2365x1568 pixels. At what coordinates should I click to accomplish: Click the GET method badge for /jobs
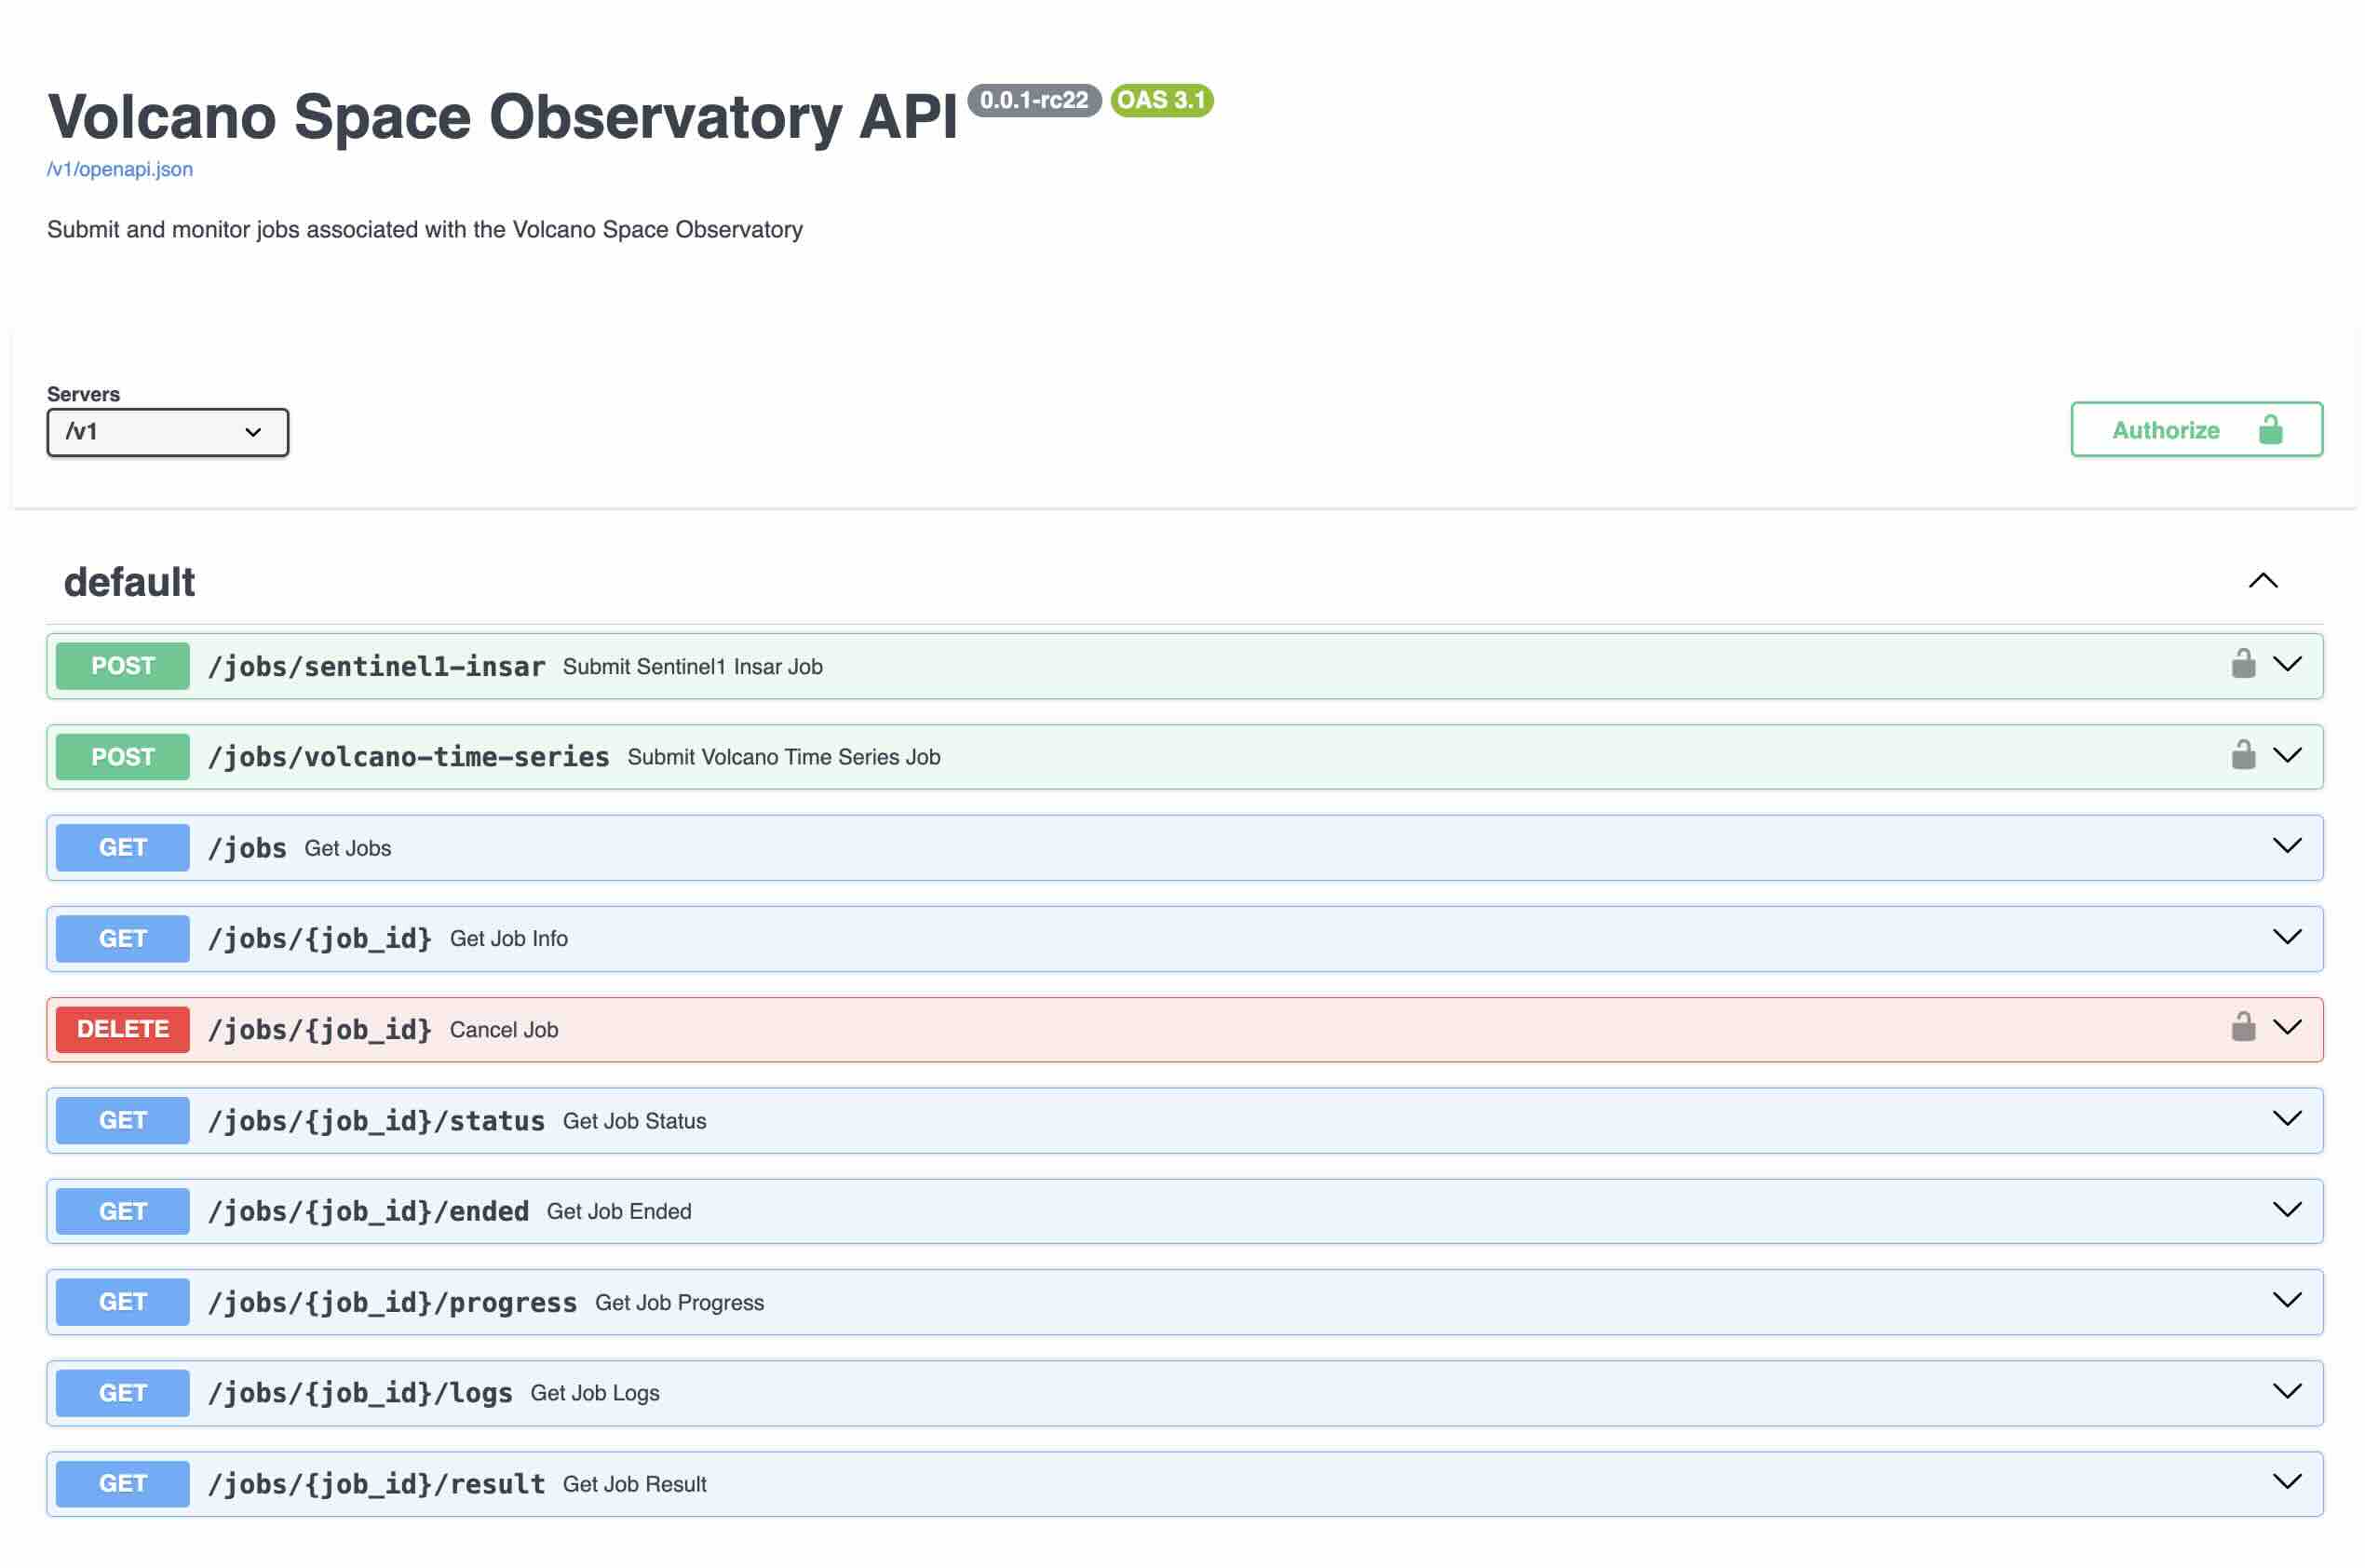click(x=122, y=847)
